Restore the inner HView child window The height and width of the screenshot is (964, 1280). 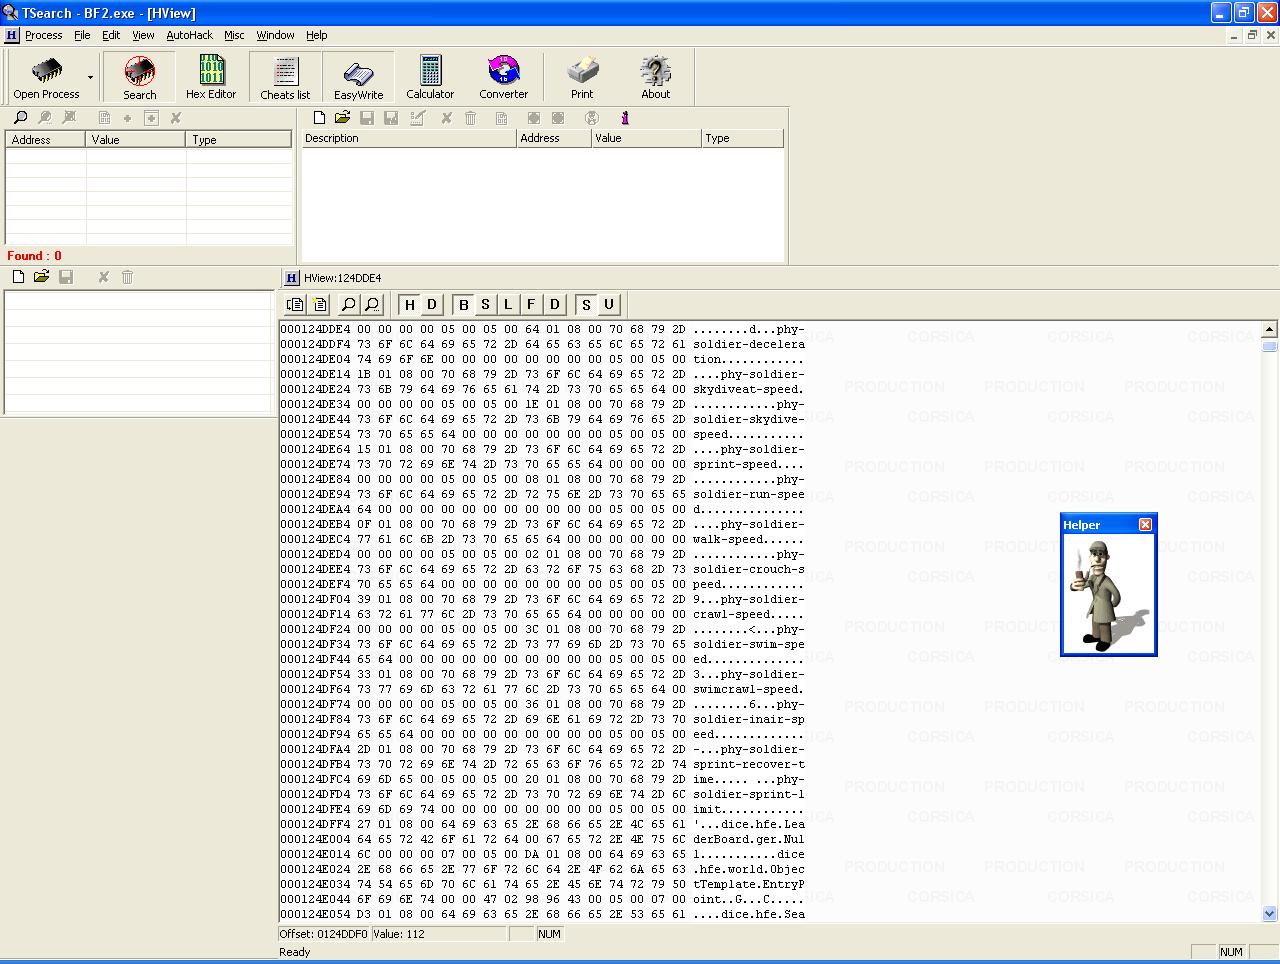(x=1251, y=35)
